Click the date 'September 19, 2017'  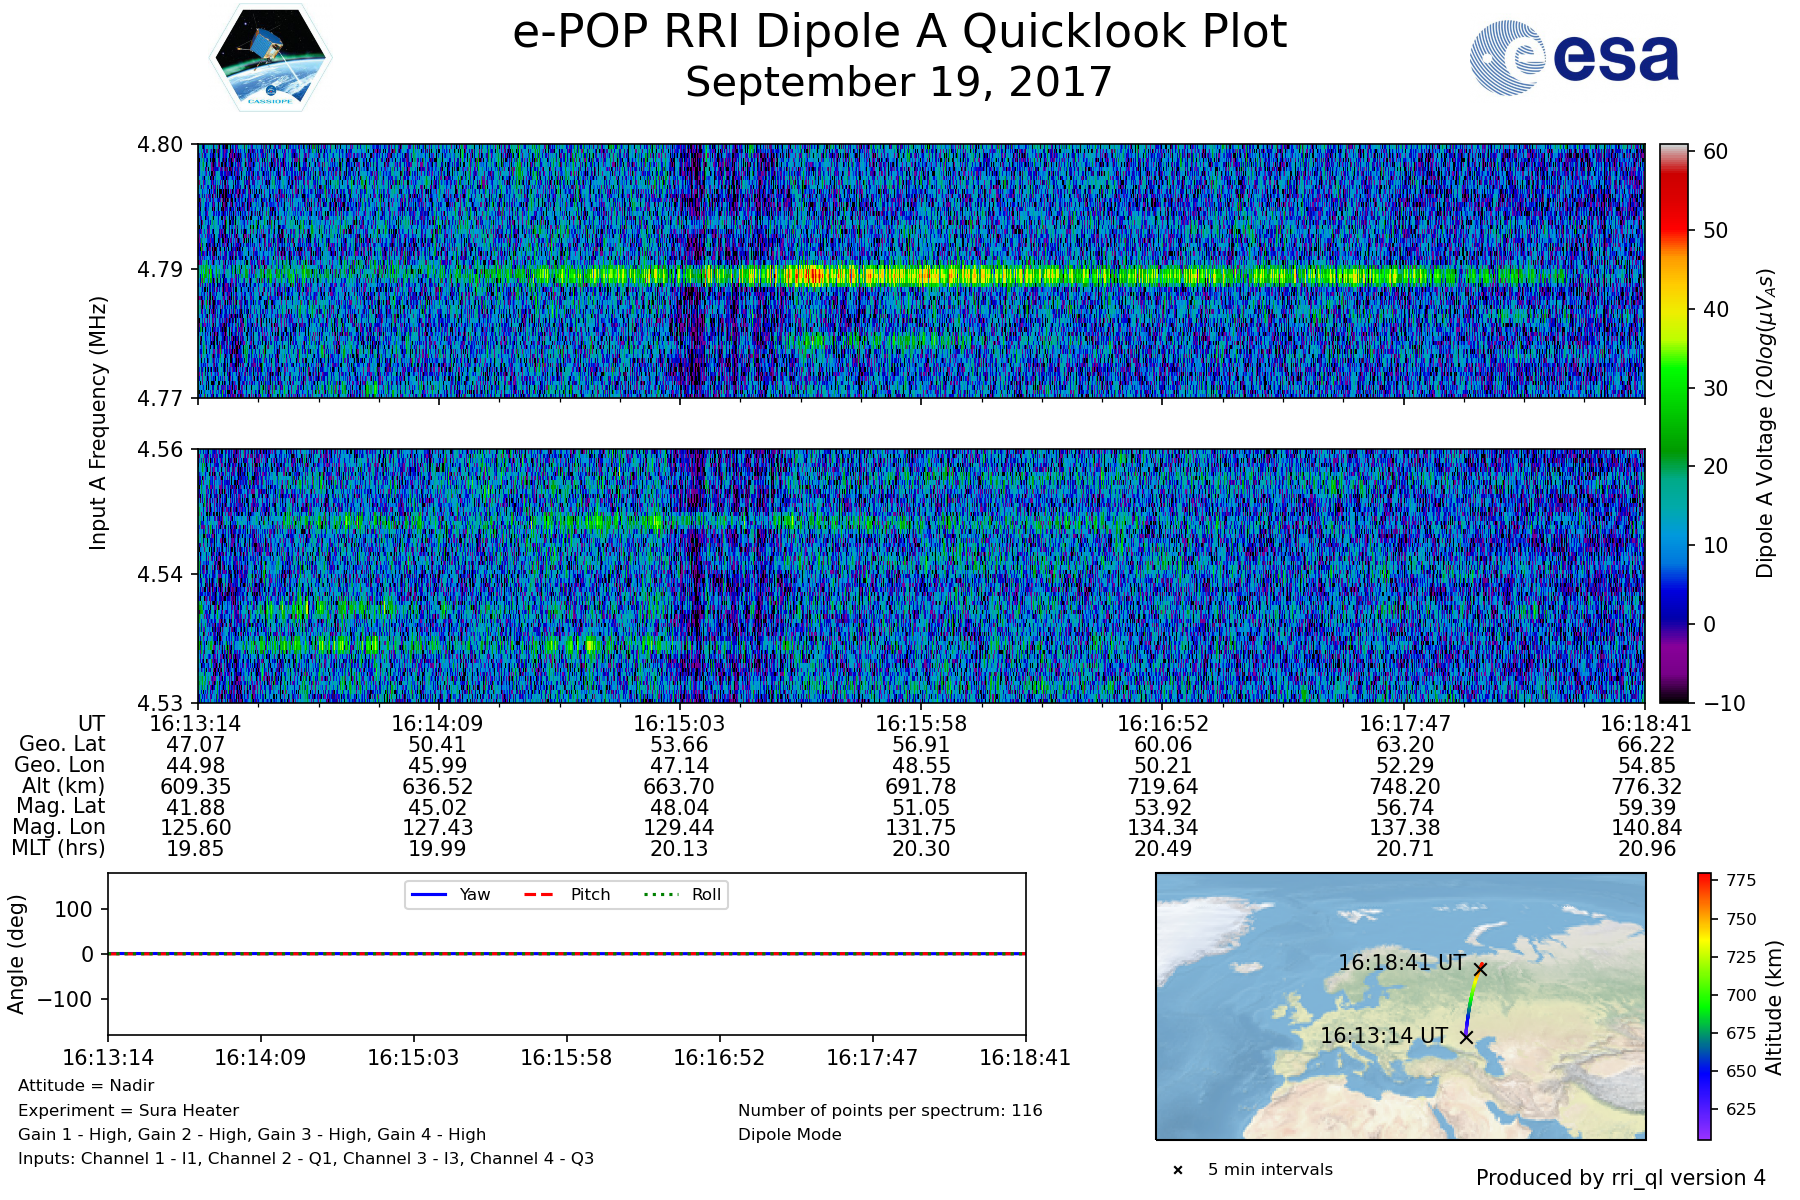pyautogui.click(x=899, y=82)
